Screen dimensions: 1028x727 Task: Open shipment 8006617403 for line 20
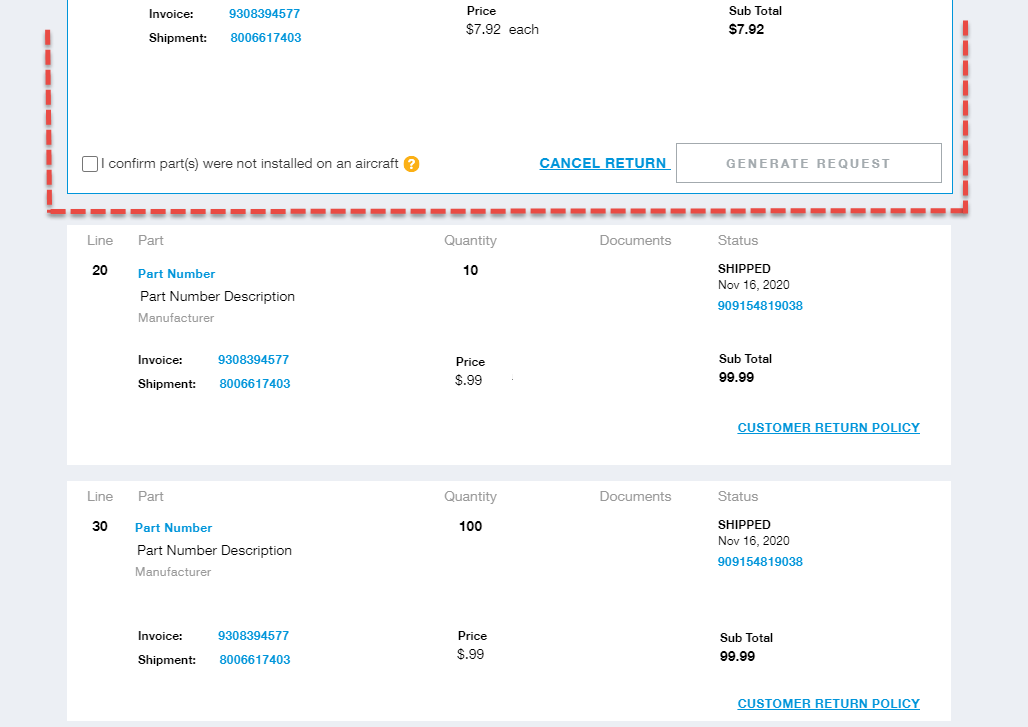(x=255, y=384)
